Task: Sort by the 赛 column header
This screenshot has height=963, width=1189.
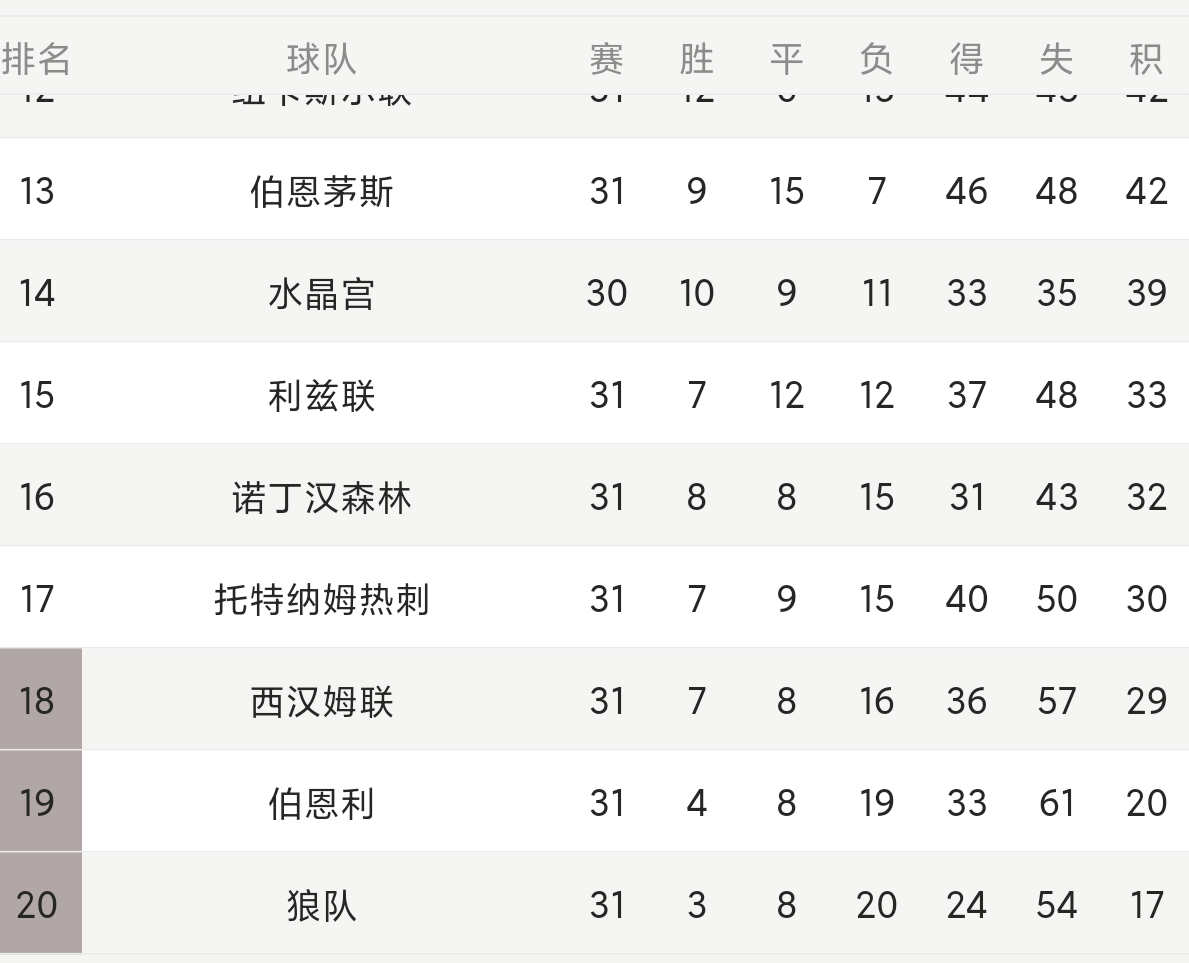Action: pyautogui.click(x=606, y=59)
